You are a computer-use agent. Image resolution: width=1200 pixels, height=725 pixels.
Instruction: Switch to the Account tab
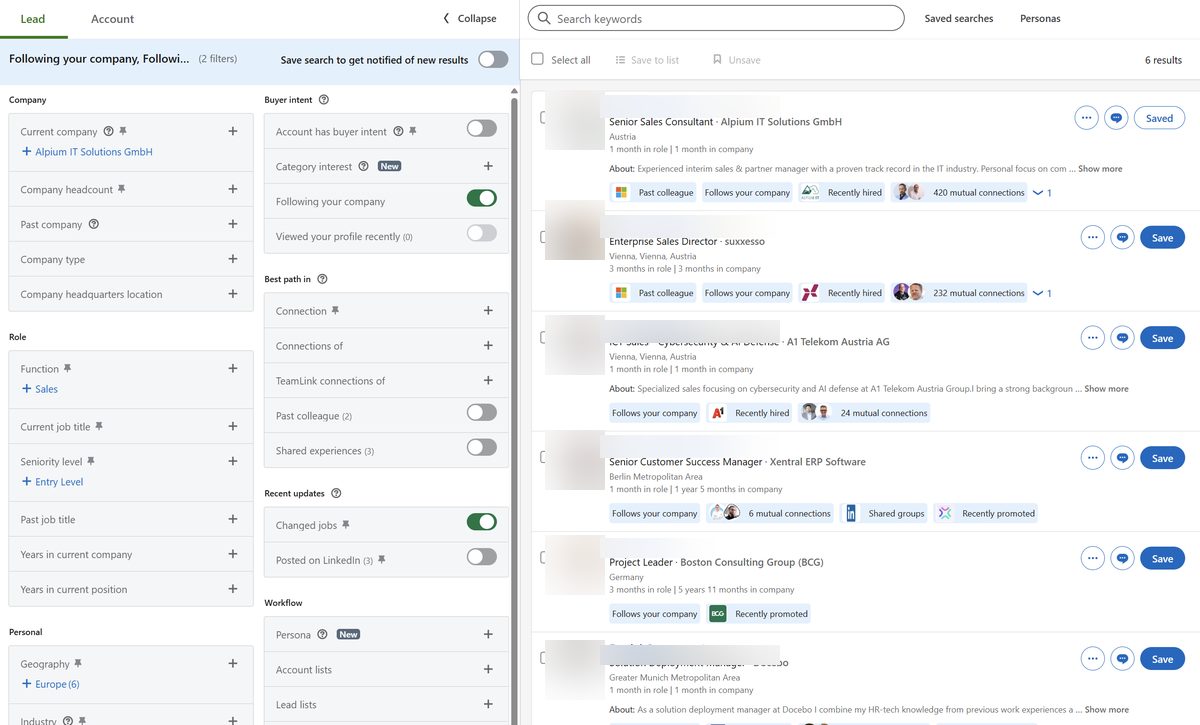(111, 18)
